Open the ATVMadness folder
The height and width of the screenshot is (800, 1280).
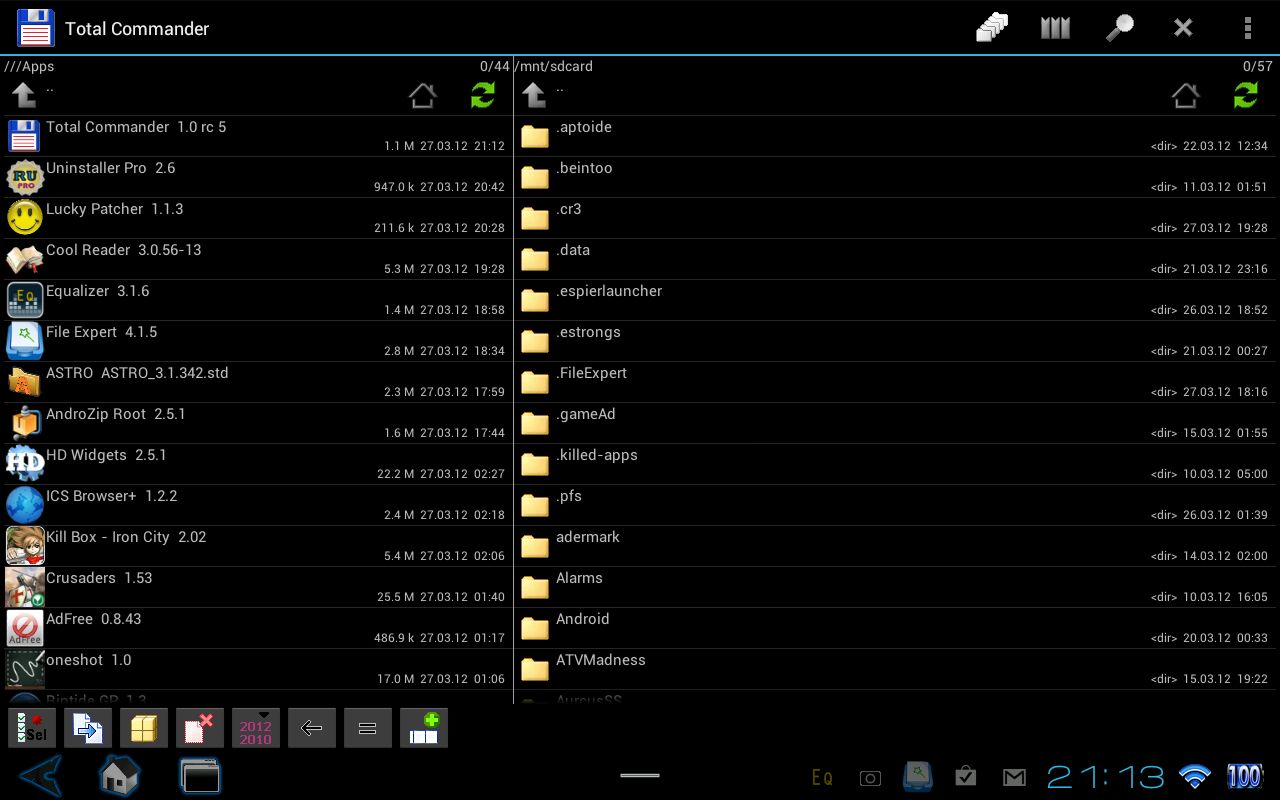[896, 669]
